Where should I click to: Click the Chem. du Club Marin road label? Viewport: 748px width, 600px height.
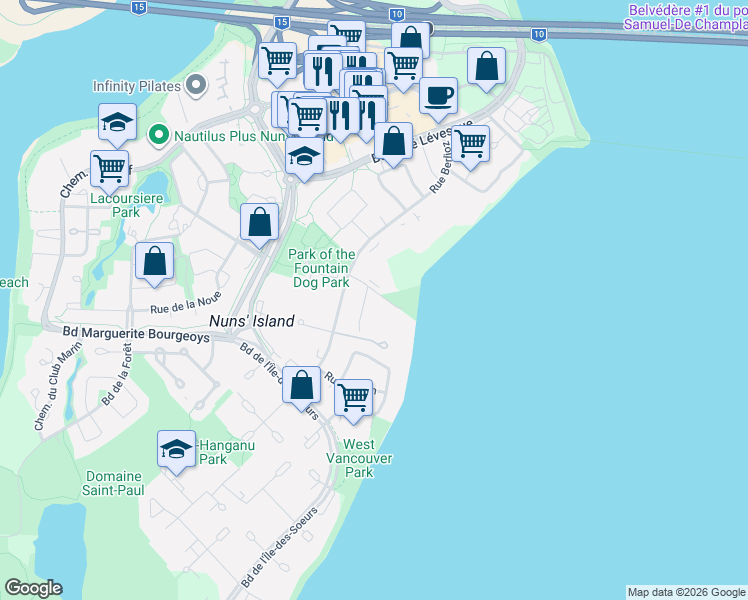57,387
